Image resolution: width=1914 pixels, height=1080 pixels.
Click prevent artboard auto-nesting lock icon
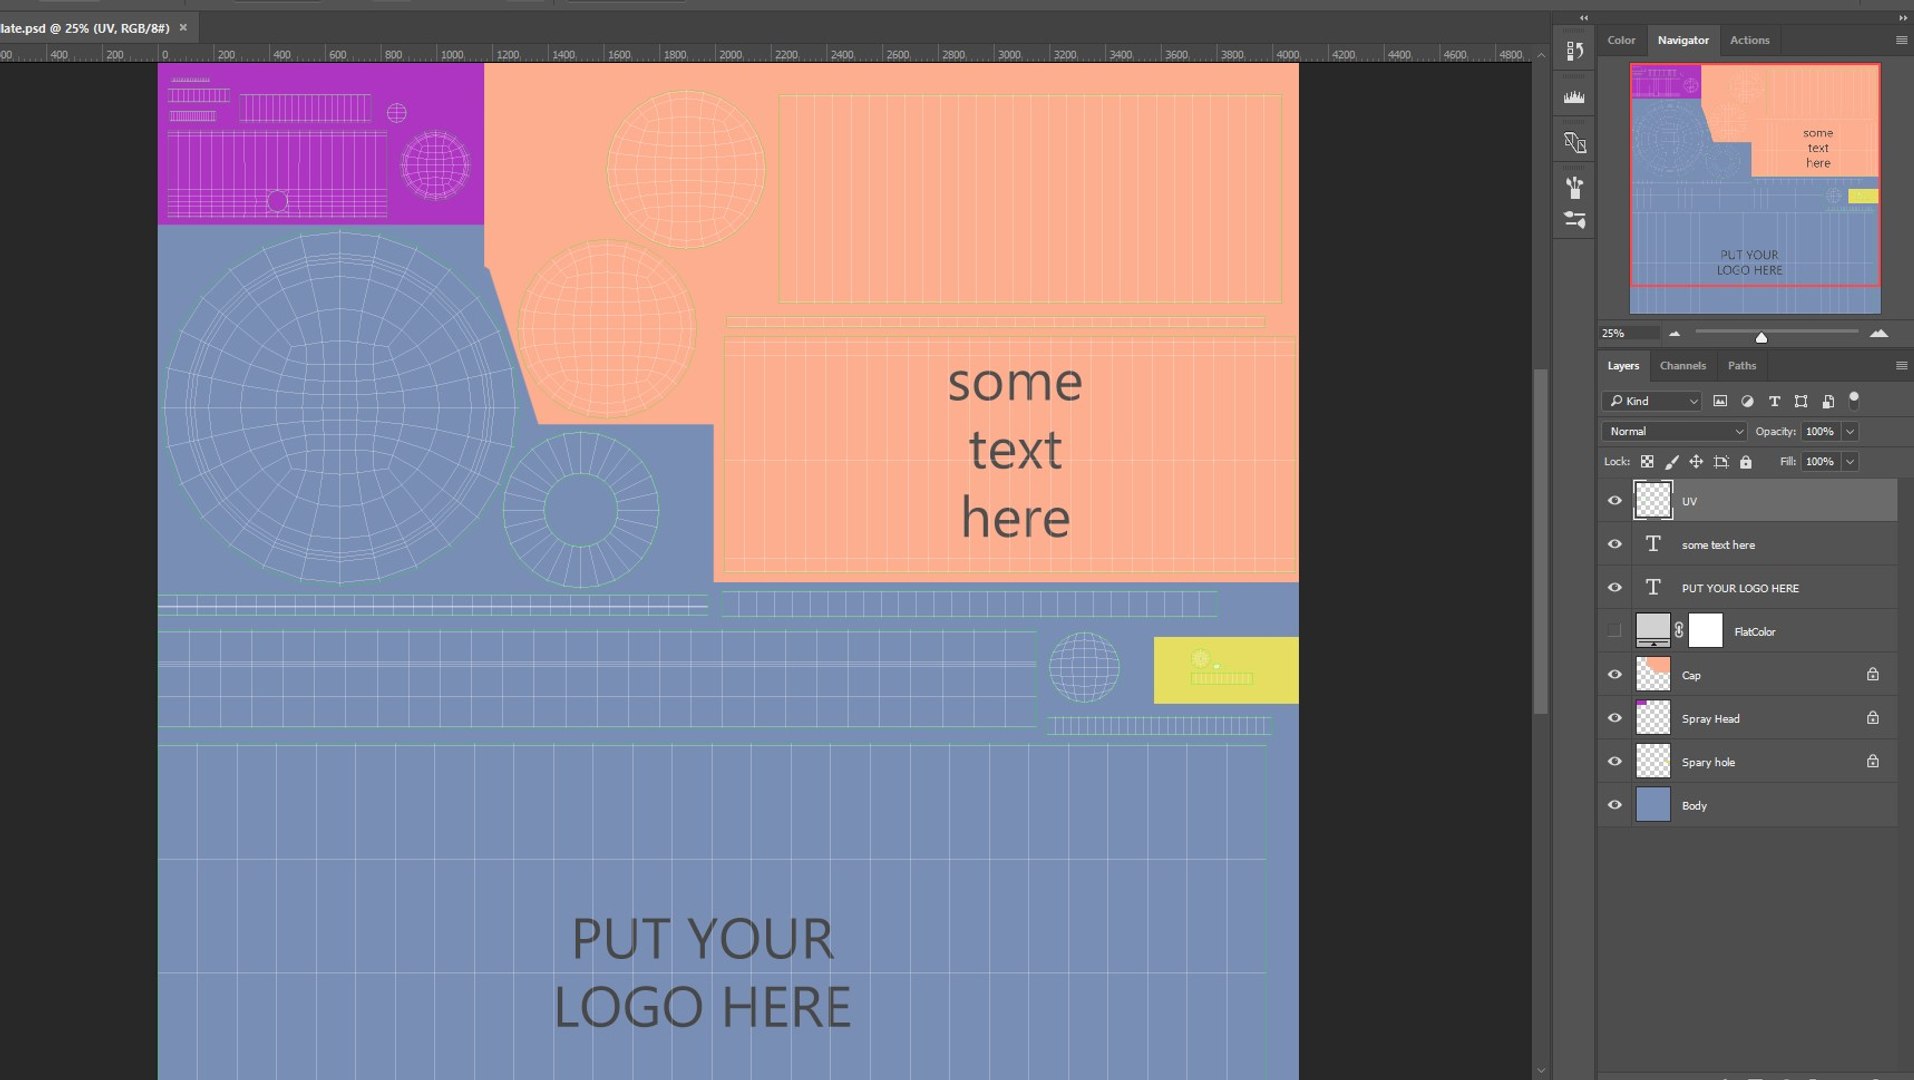tap(1721, 462)
